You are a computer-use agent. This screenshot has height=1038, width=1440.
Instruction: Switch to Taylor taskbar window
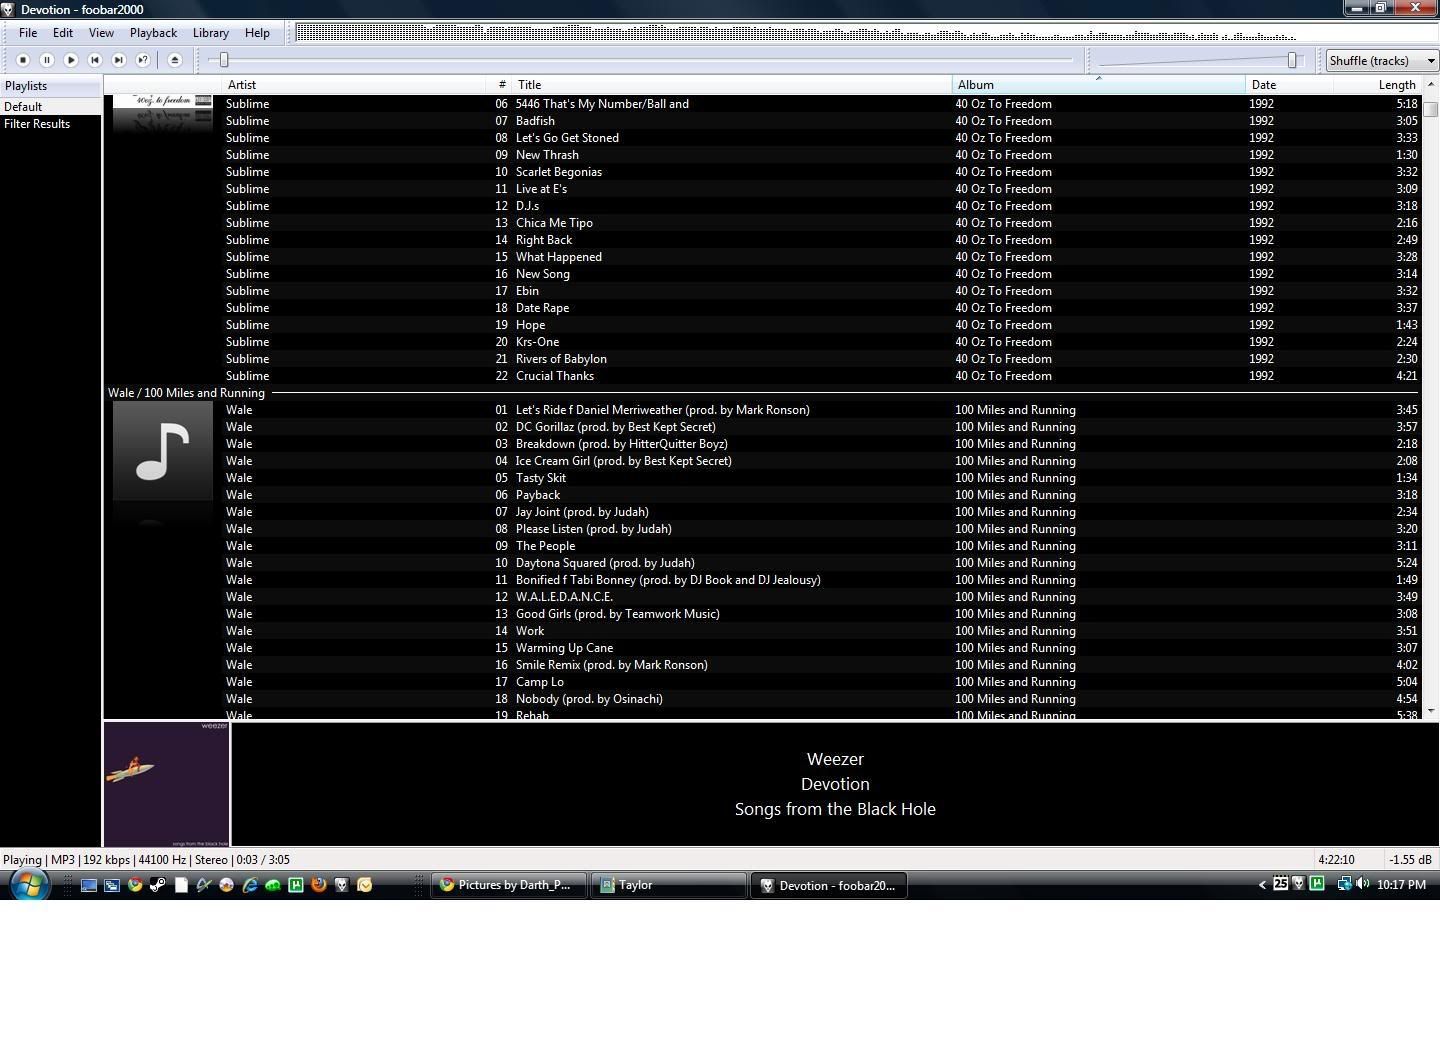tap(669, 885)
